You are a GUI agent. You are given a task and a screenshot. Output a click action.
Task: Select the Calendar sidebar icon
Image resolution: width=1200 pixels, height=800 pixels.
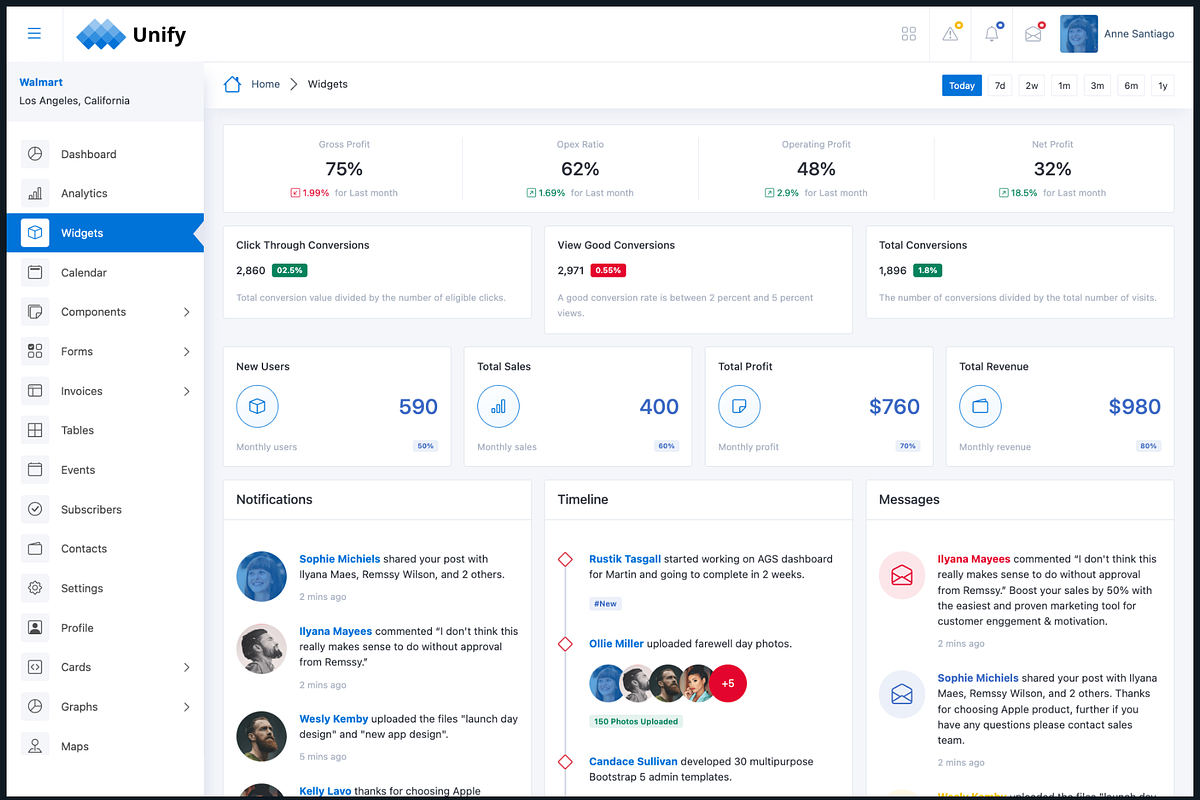[x=35, y=272]
